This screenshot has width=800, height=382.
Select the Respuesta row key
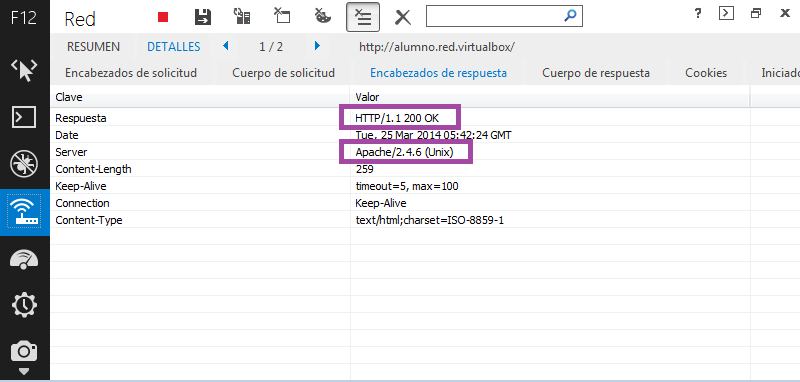click(81, 118)
